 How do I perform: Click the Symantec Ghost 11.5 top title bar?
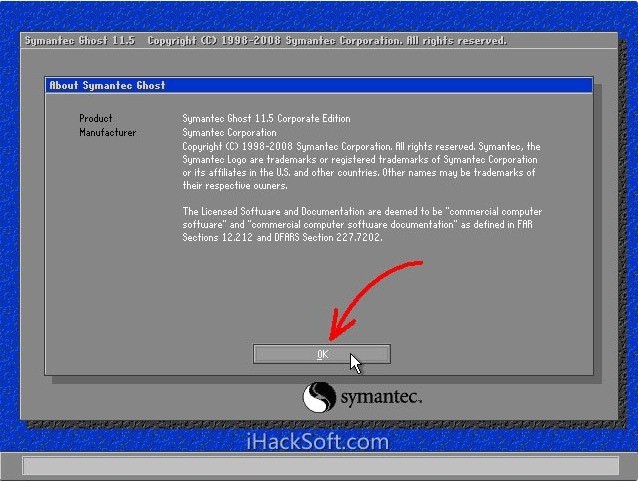265,41
